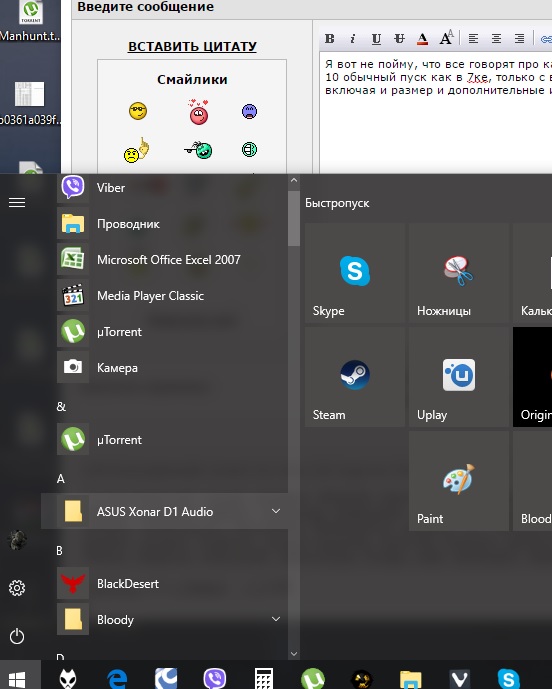Expand the Bloody folder
Screen dimensions: 552x689
(x=276, y=619)
